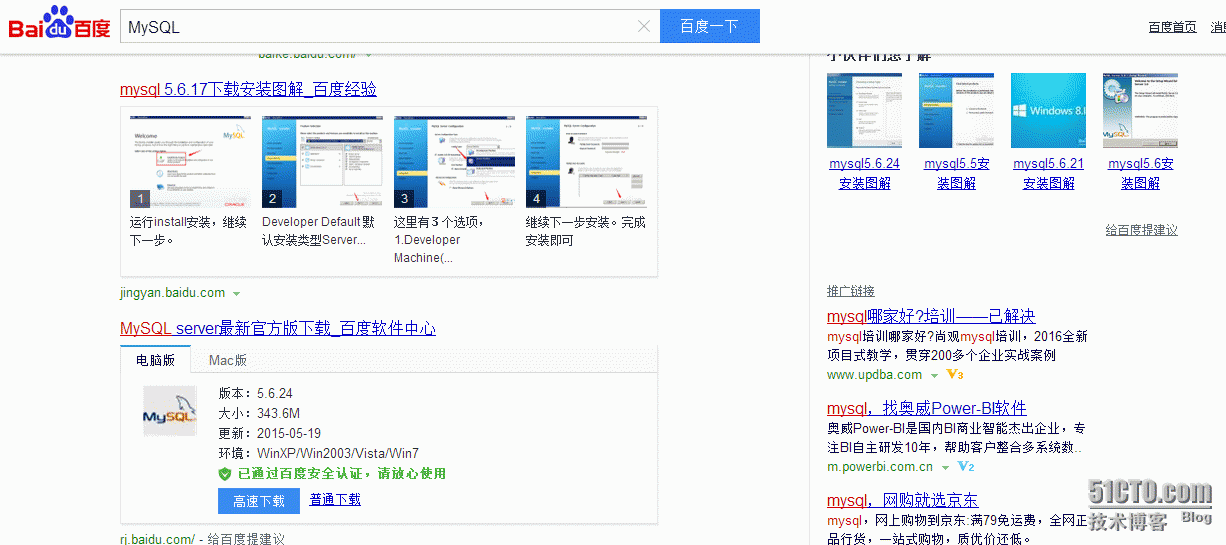Viewport: 1226px width, 545px height.
Task: Click the MySQL dolphin software logo
Action: 169,411
